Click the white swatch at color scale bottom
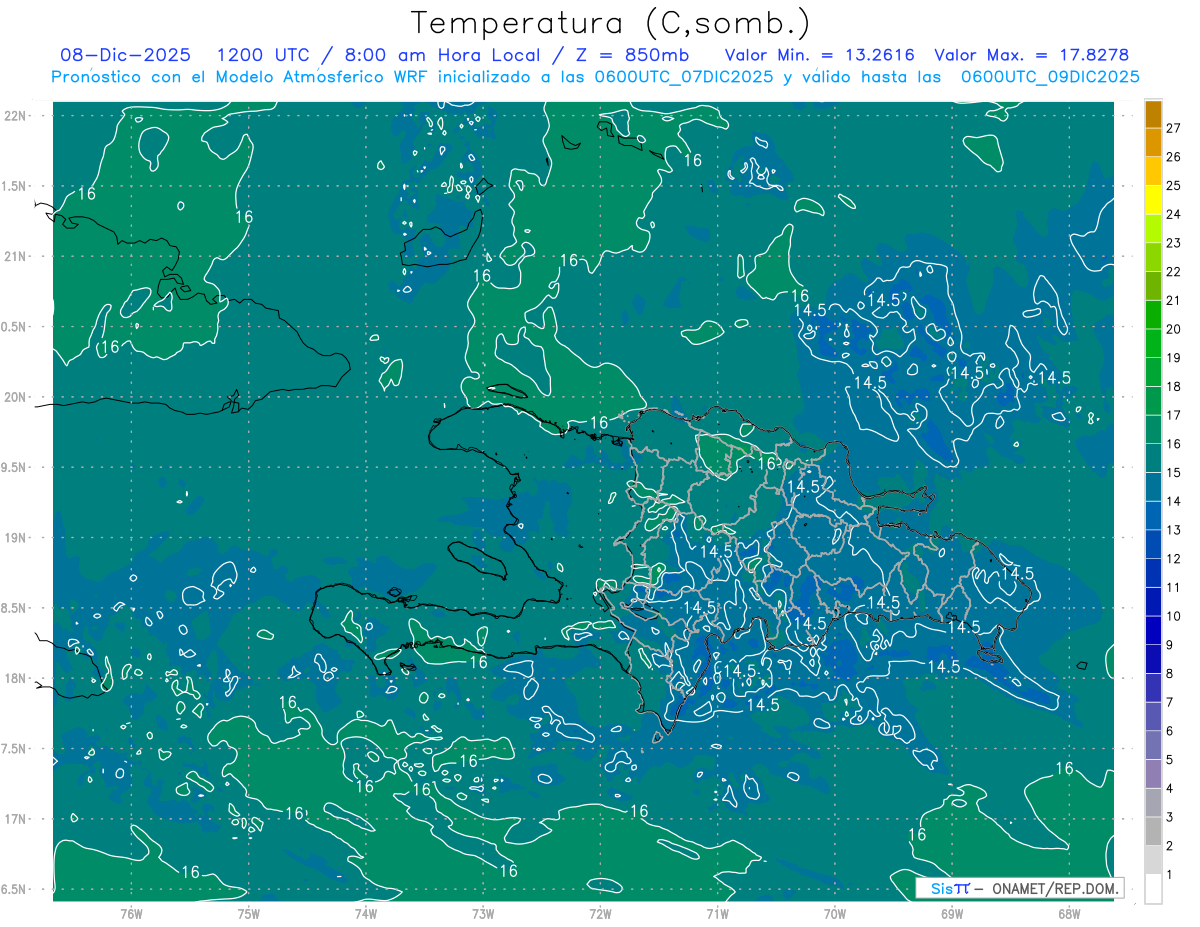This screenshot has width=1200, height=927. 1153,889
